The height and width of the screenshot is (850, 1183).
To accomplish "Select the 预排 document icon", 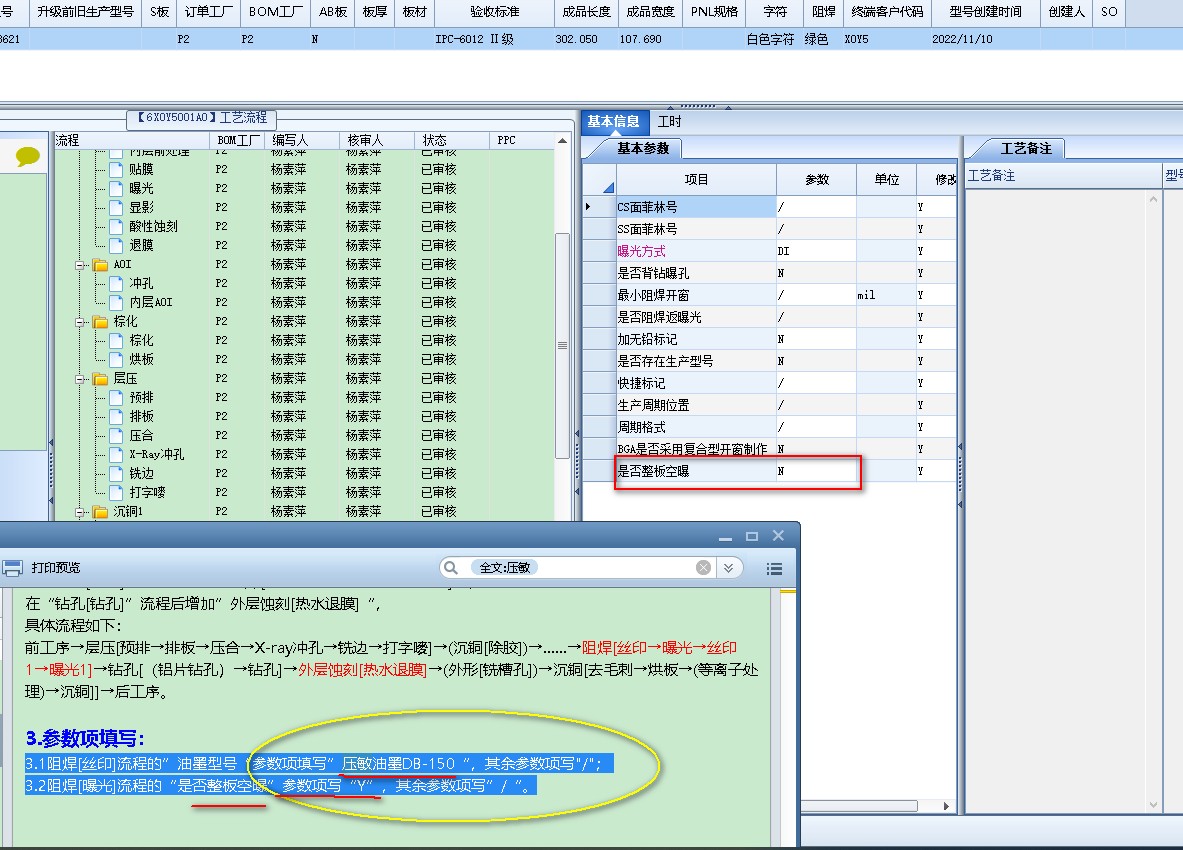I will [x=116, y=397].
